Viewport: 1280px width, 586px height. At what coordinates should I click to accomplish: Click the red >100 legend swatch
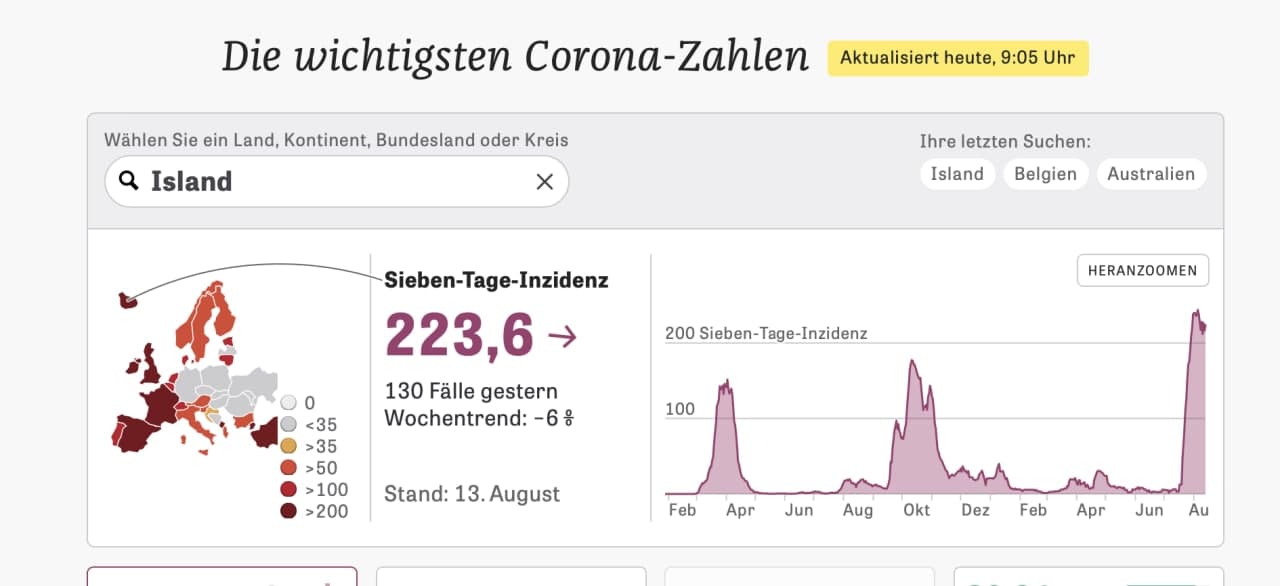(x=289, y=490)
